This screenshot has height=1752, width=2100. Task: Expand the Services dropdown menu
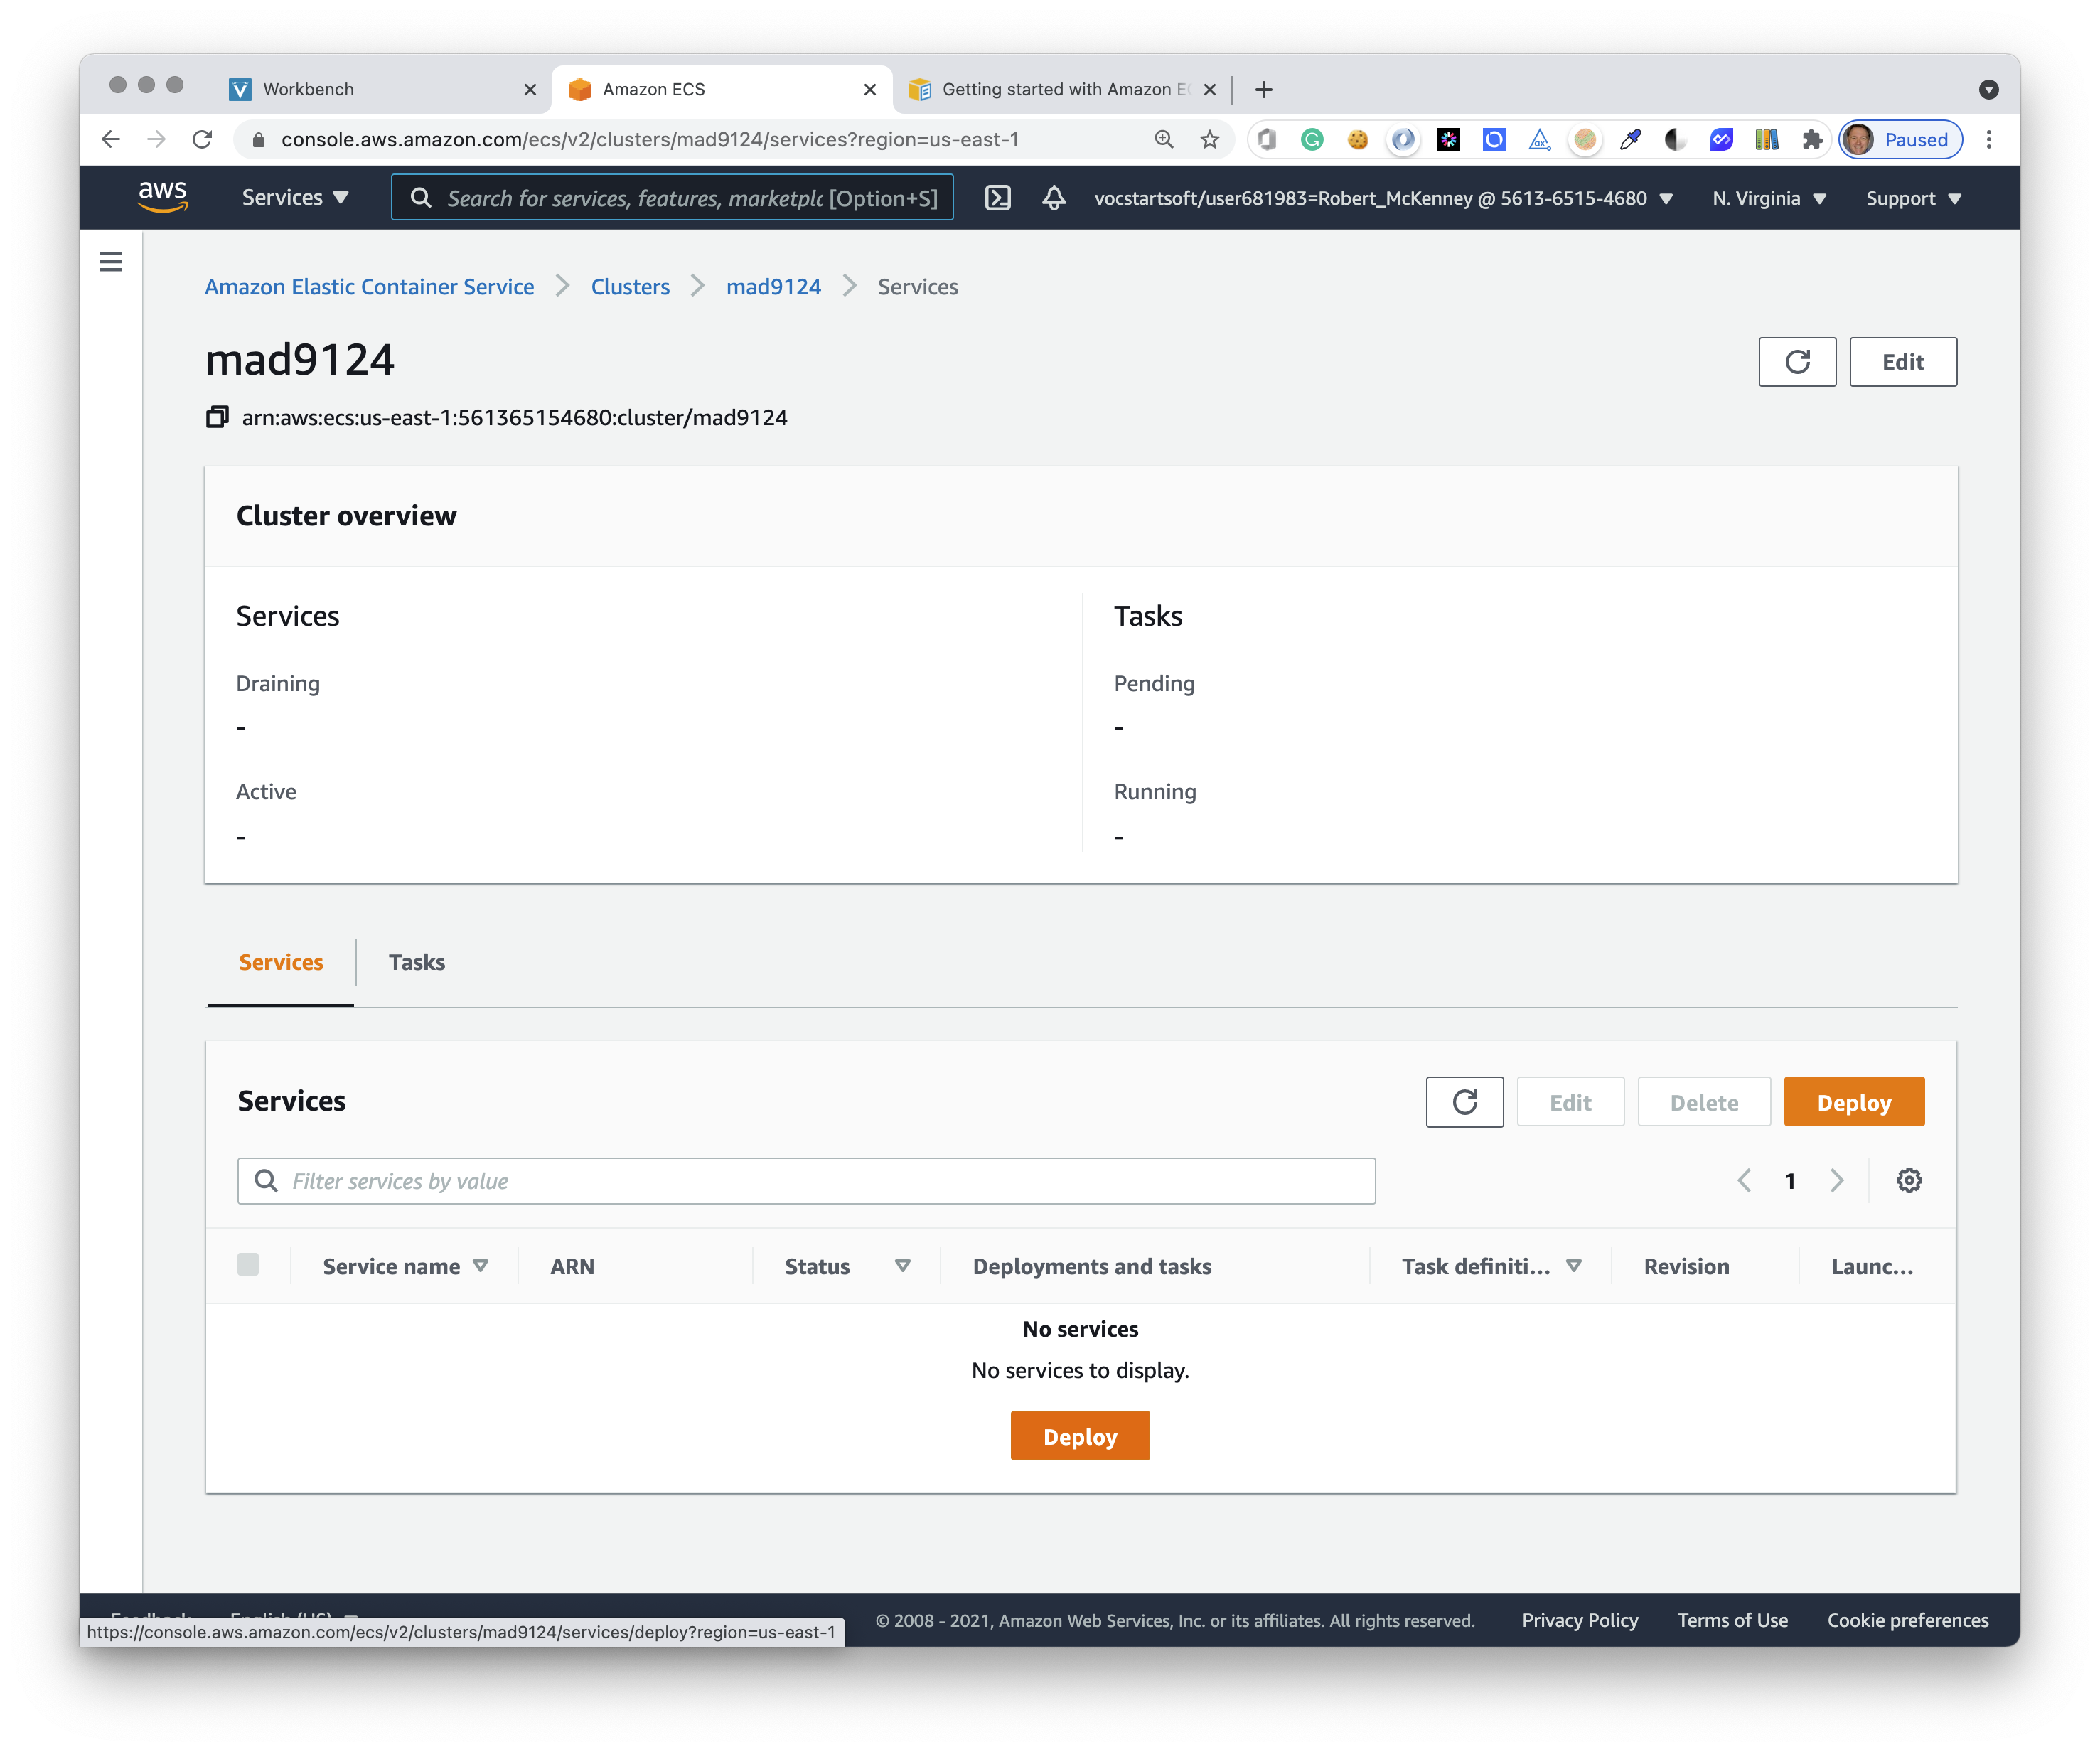295,198
